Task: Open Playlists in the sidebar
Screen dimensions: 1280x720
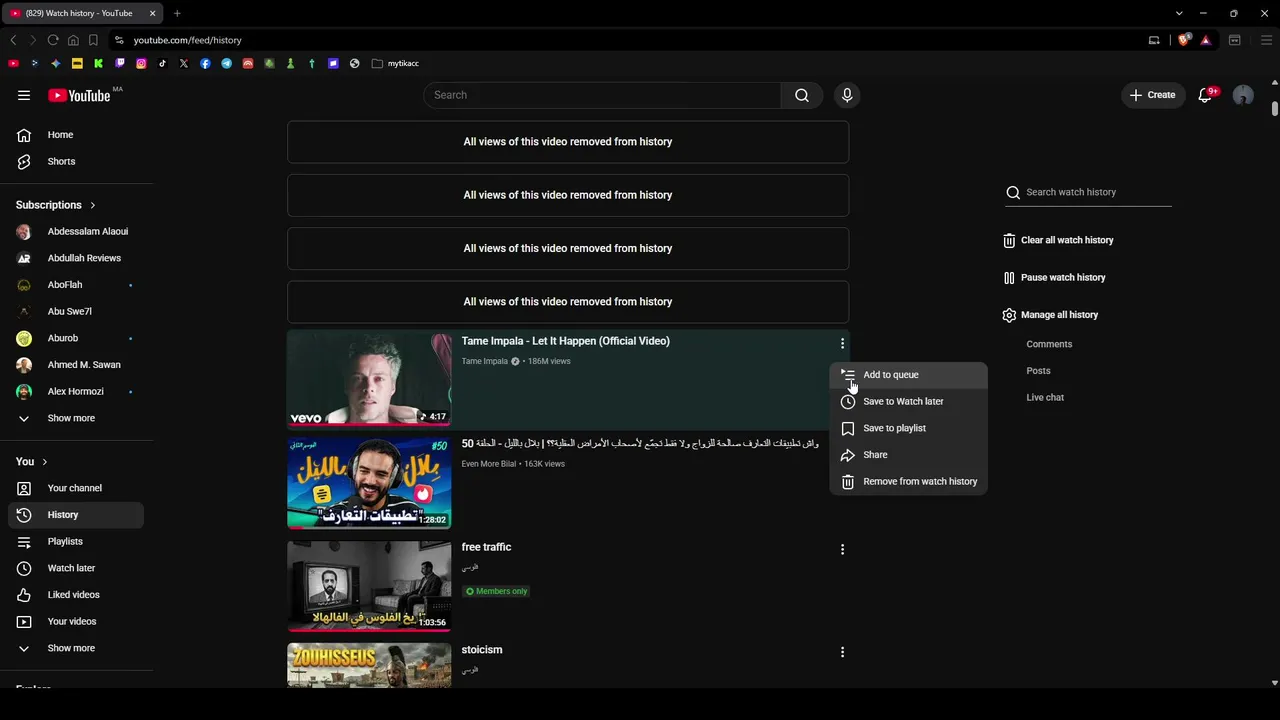Action: pyautogui.click(x=76, y=541)
